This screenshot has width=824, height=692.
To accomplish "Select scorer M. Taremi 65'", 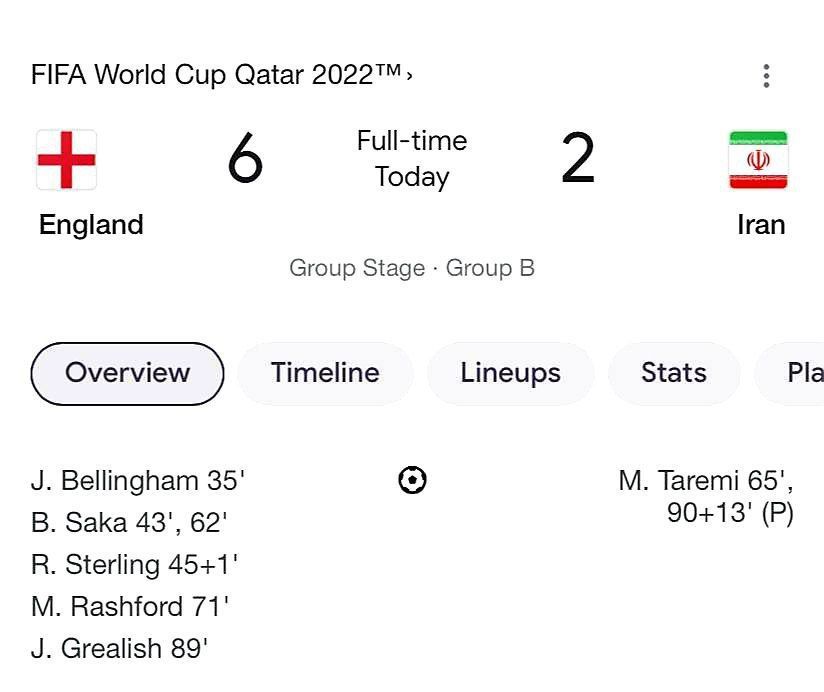I will (706, 481).
